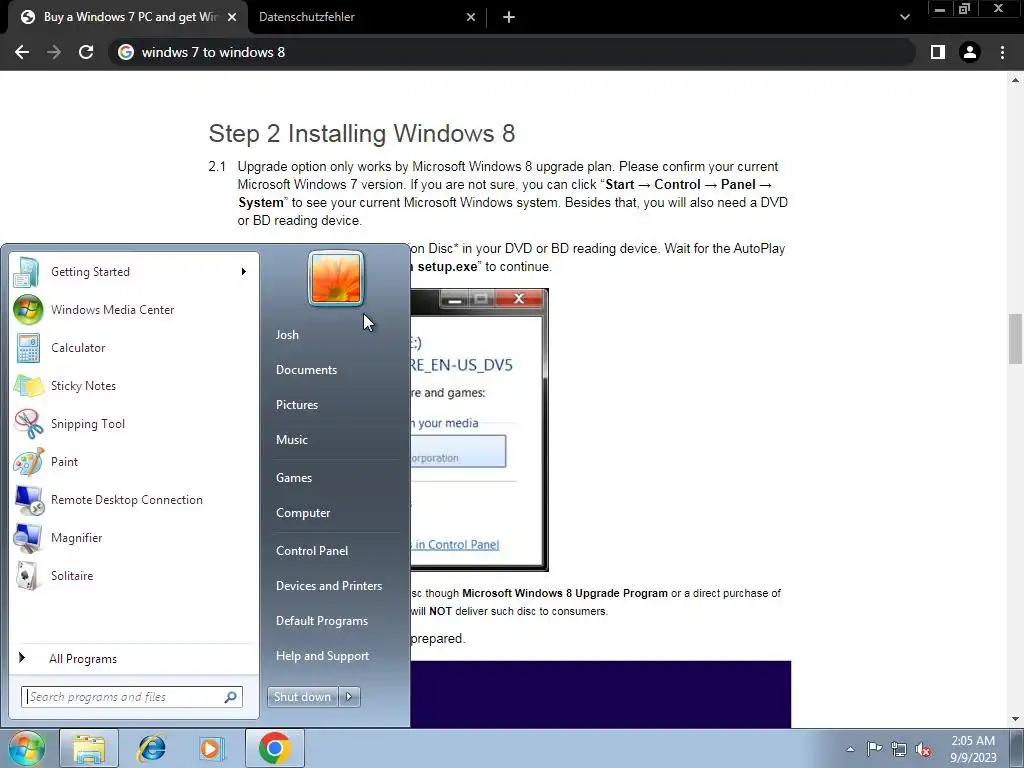Open Control Panel
This screenshot has width=1024, height=768.
point(312,551)
